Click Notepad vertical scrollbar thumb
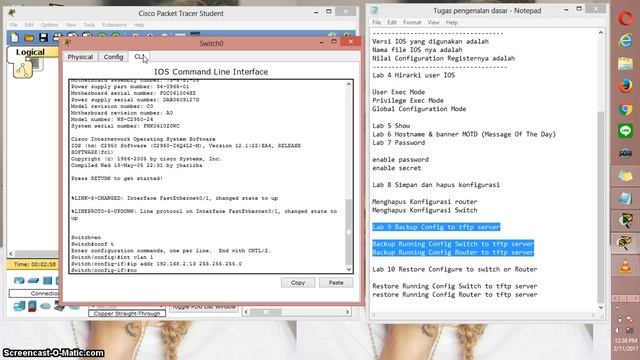 (600, 207)
